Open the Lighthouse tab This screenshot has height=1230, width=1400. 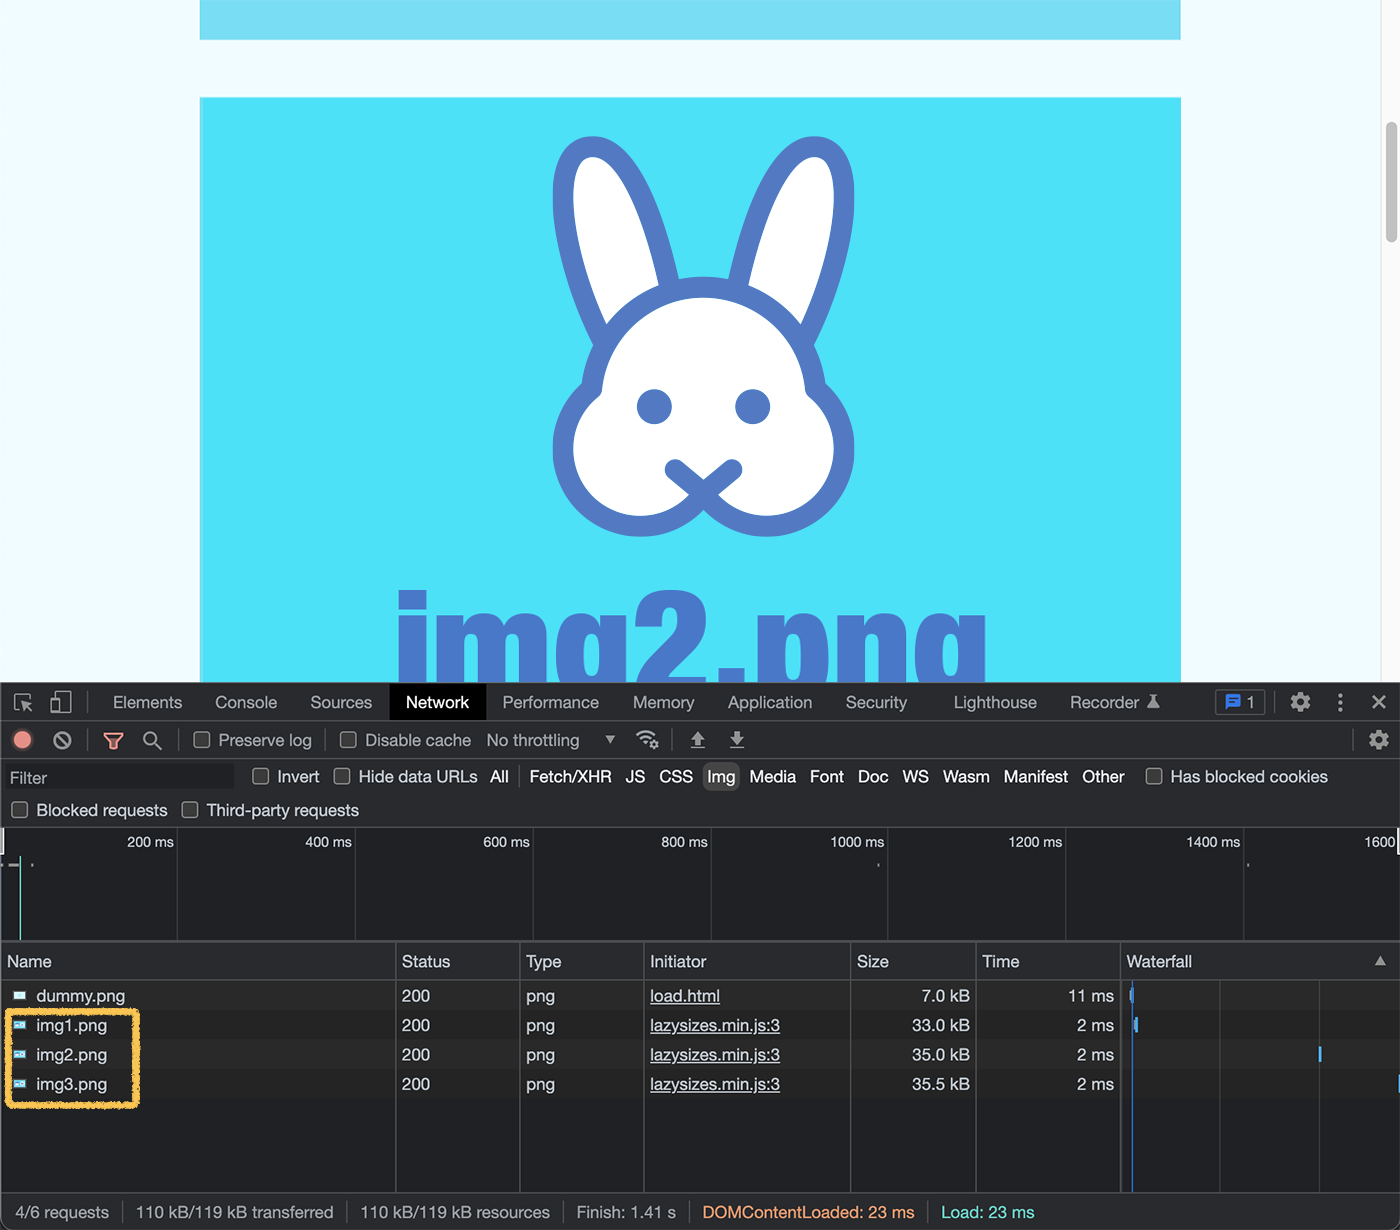point(995,702)
